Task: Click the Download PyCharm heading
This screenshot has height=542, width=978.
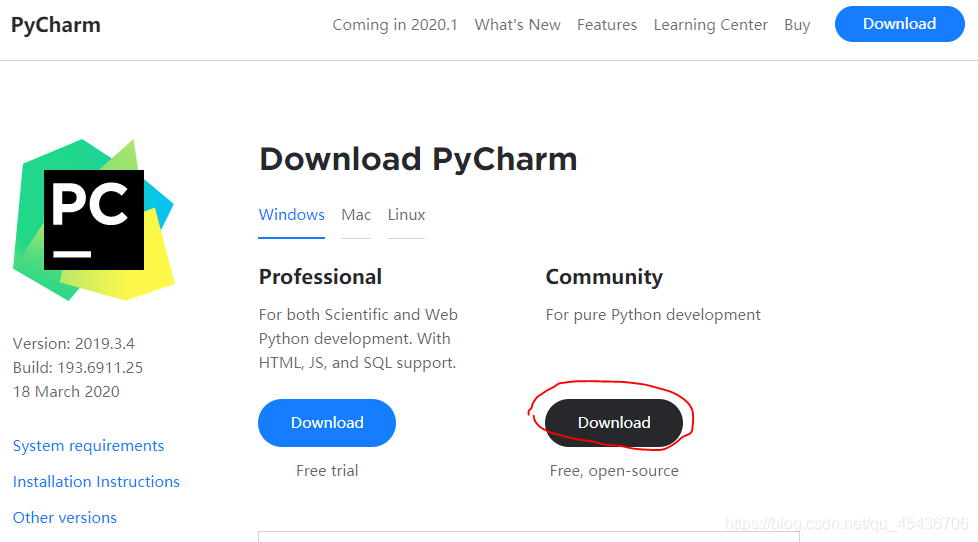Action: click(418, 159)
